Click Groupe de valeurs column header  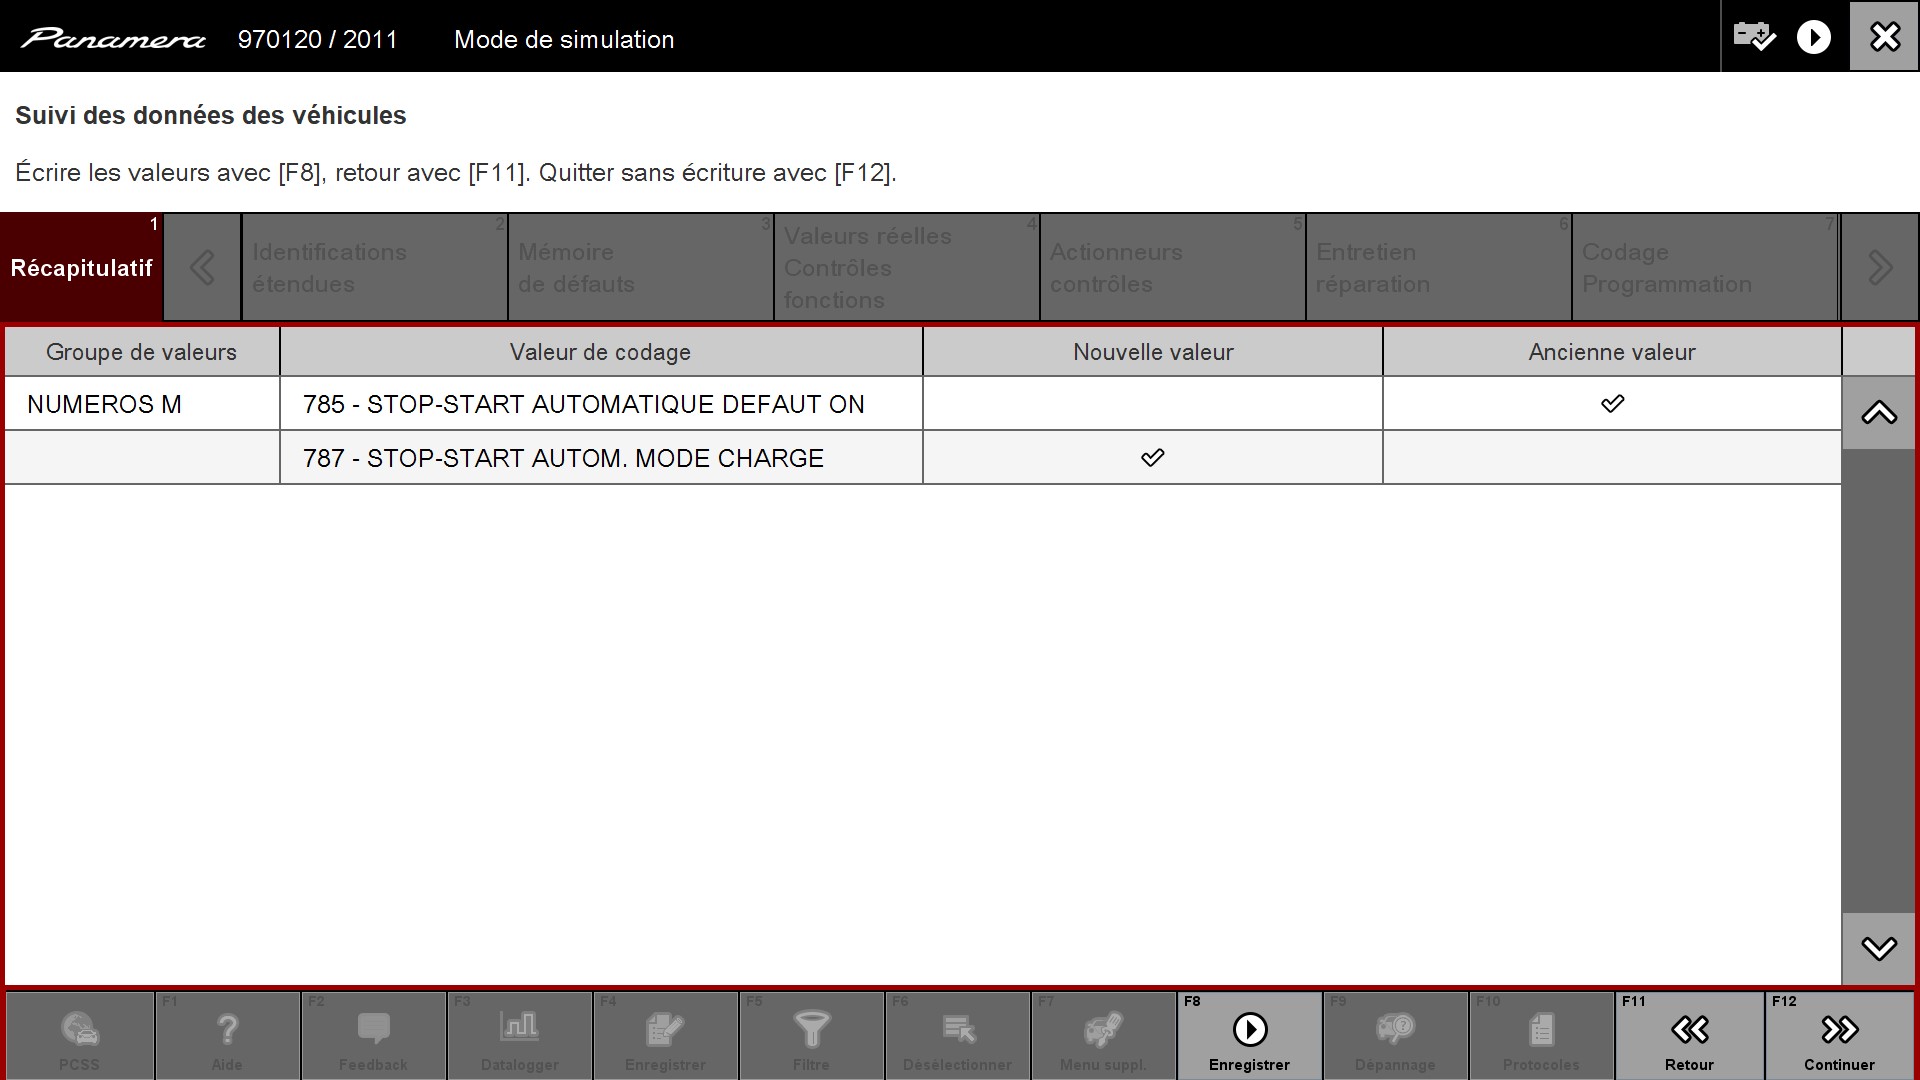(142, 352)
